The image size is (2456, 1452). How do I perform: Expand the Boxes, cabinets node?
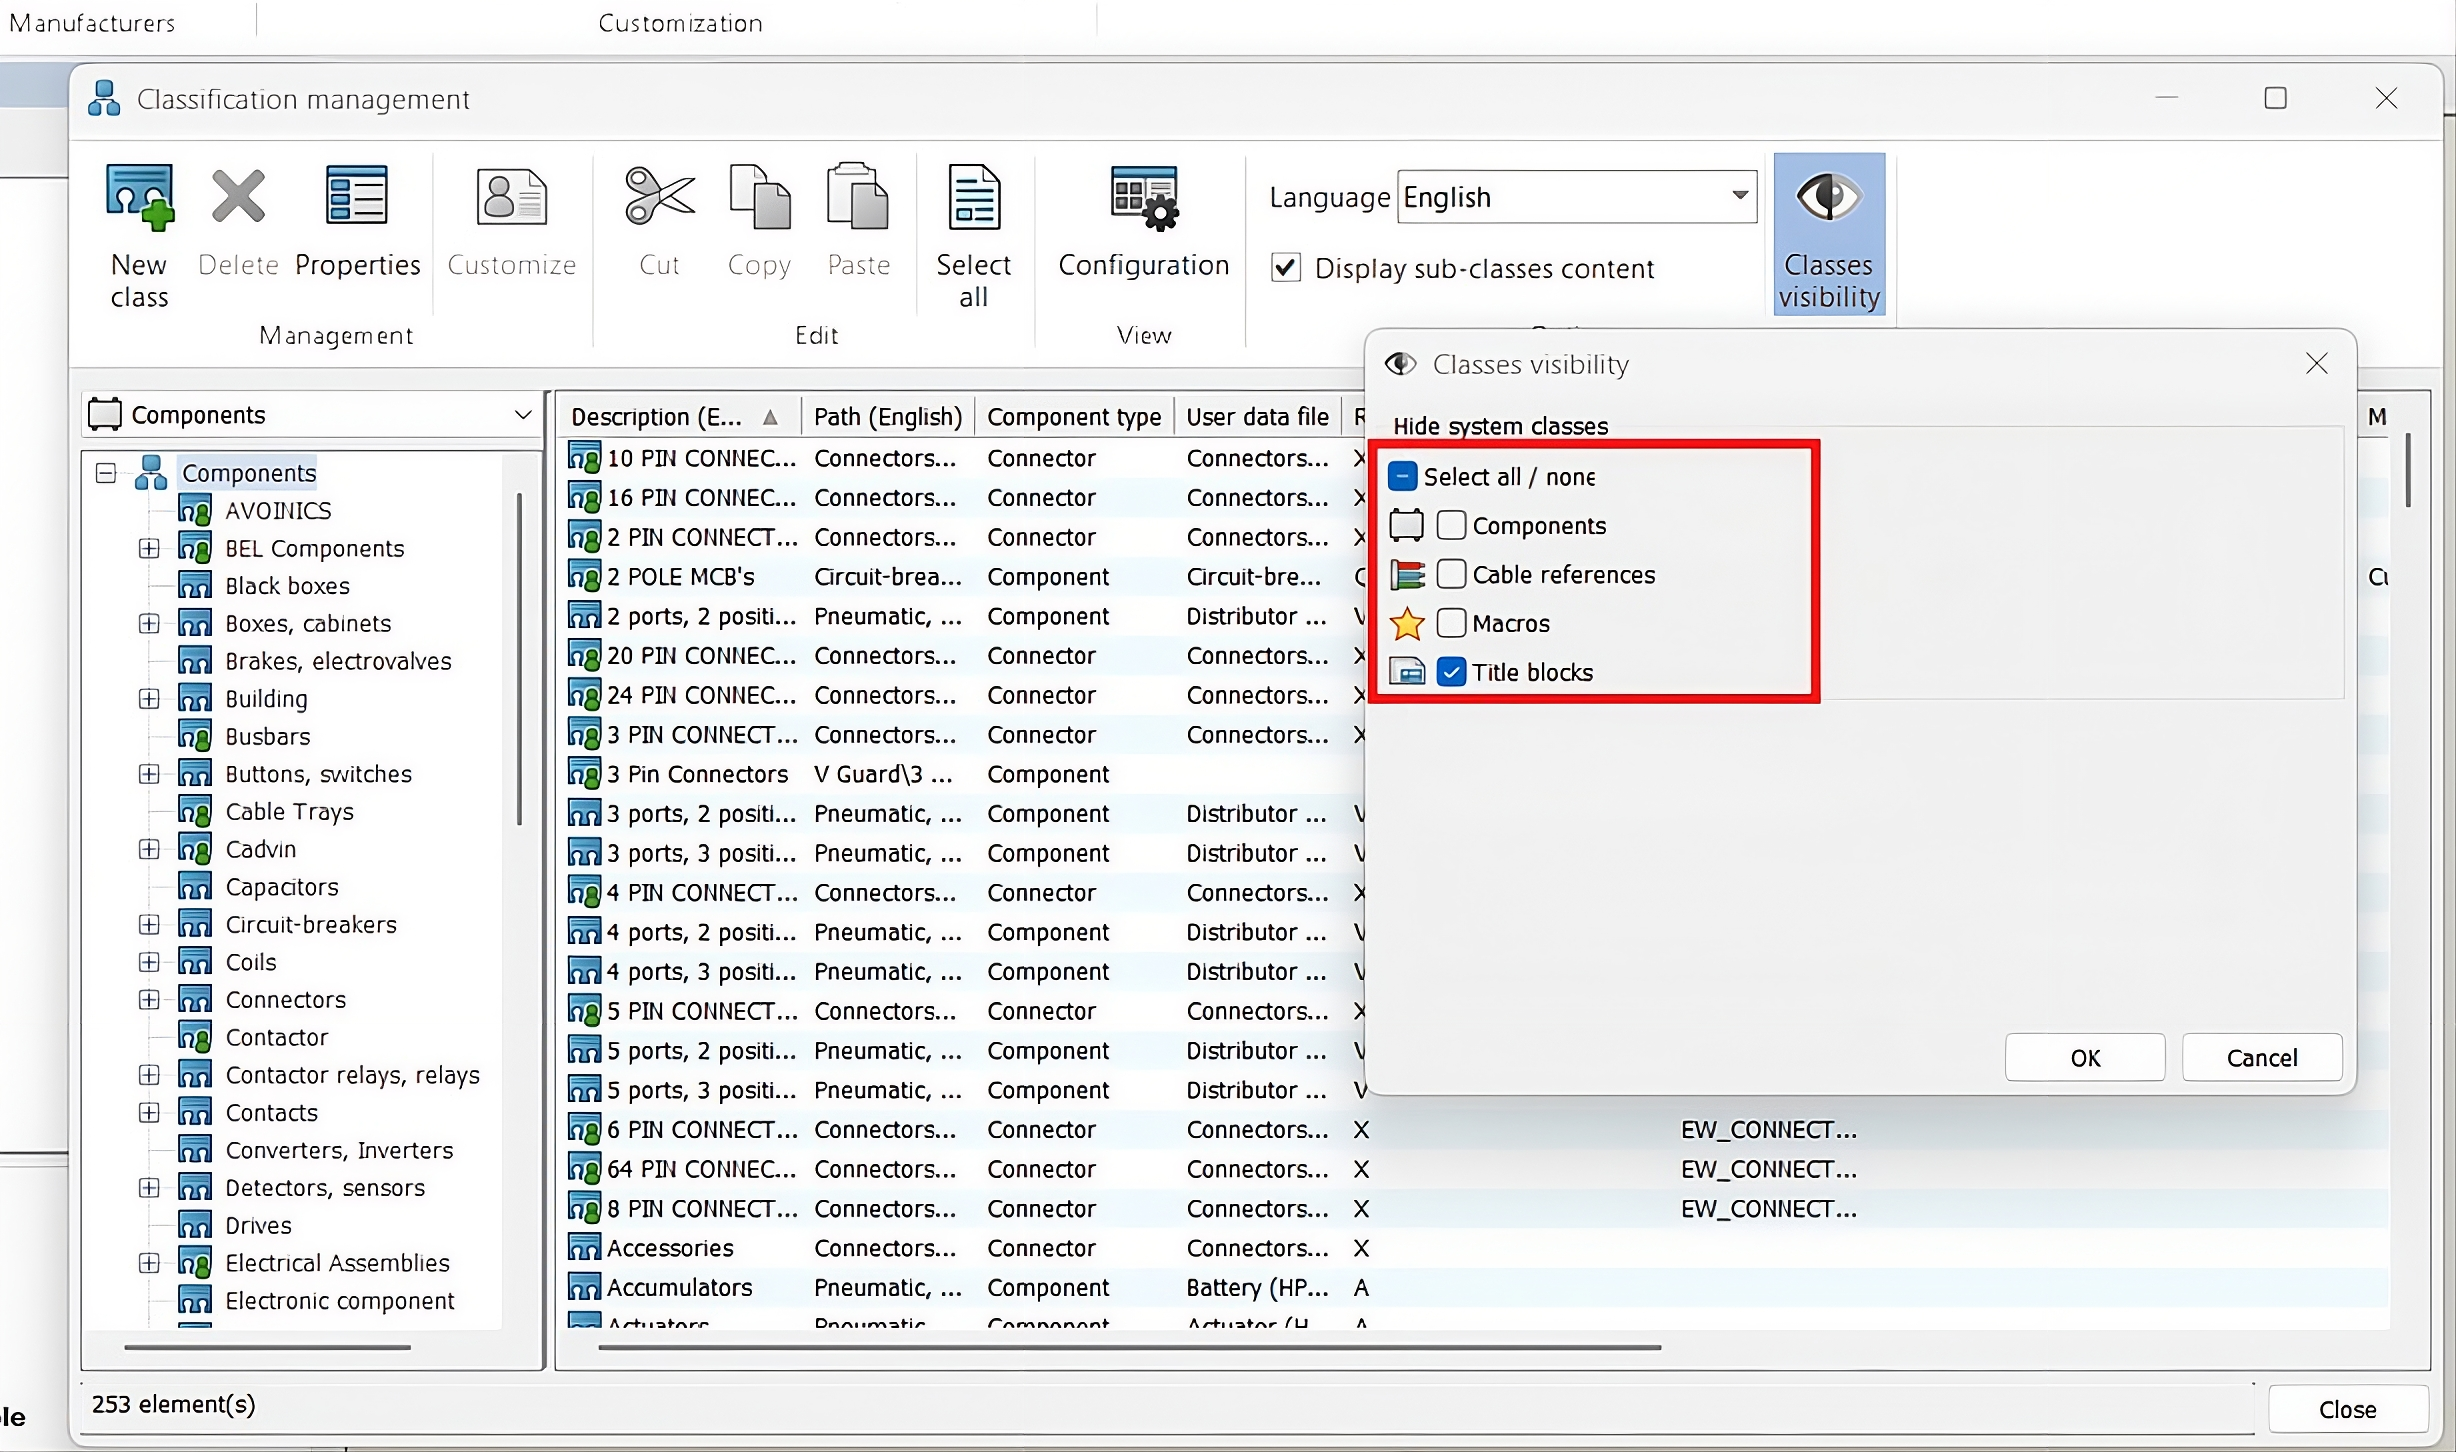[149, 623]
